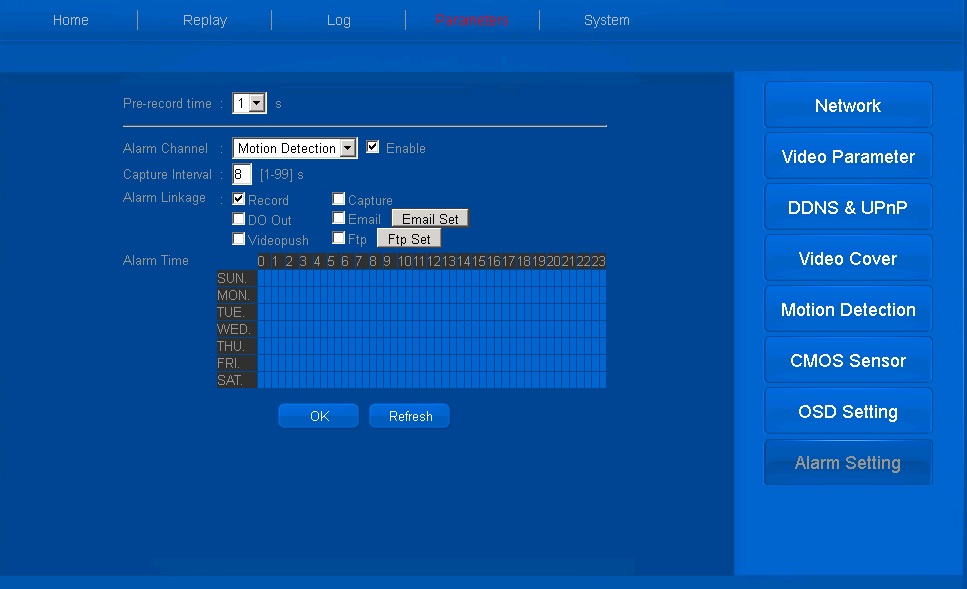Click the Ftp Set button
Screen dimensions: 967x589
tap(409, 239)
